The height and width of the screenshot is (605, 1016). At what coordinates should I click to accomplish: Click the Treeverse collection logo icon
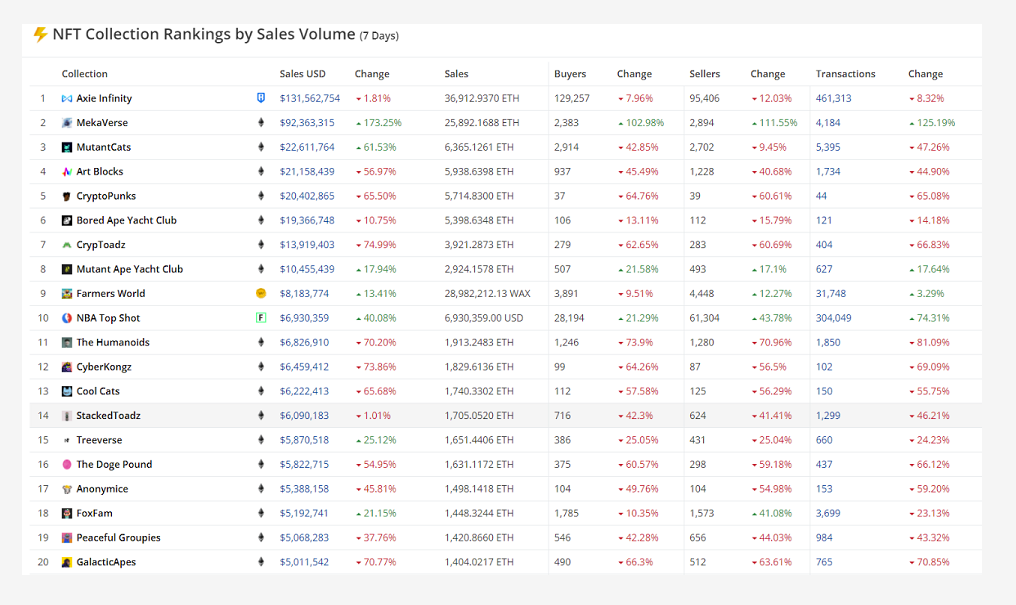[67, 440]
